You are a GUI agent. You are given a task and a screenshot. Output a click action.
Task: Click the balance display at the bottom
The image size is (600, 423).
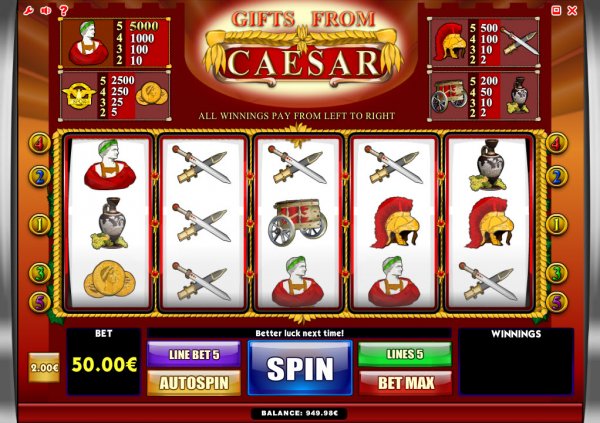[x=300, y=413]
